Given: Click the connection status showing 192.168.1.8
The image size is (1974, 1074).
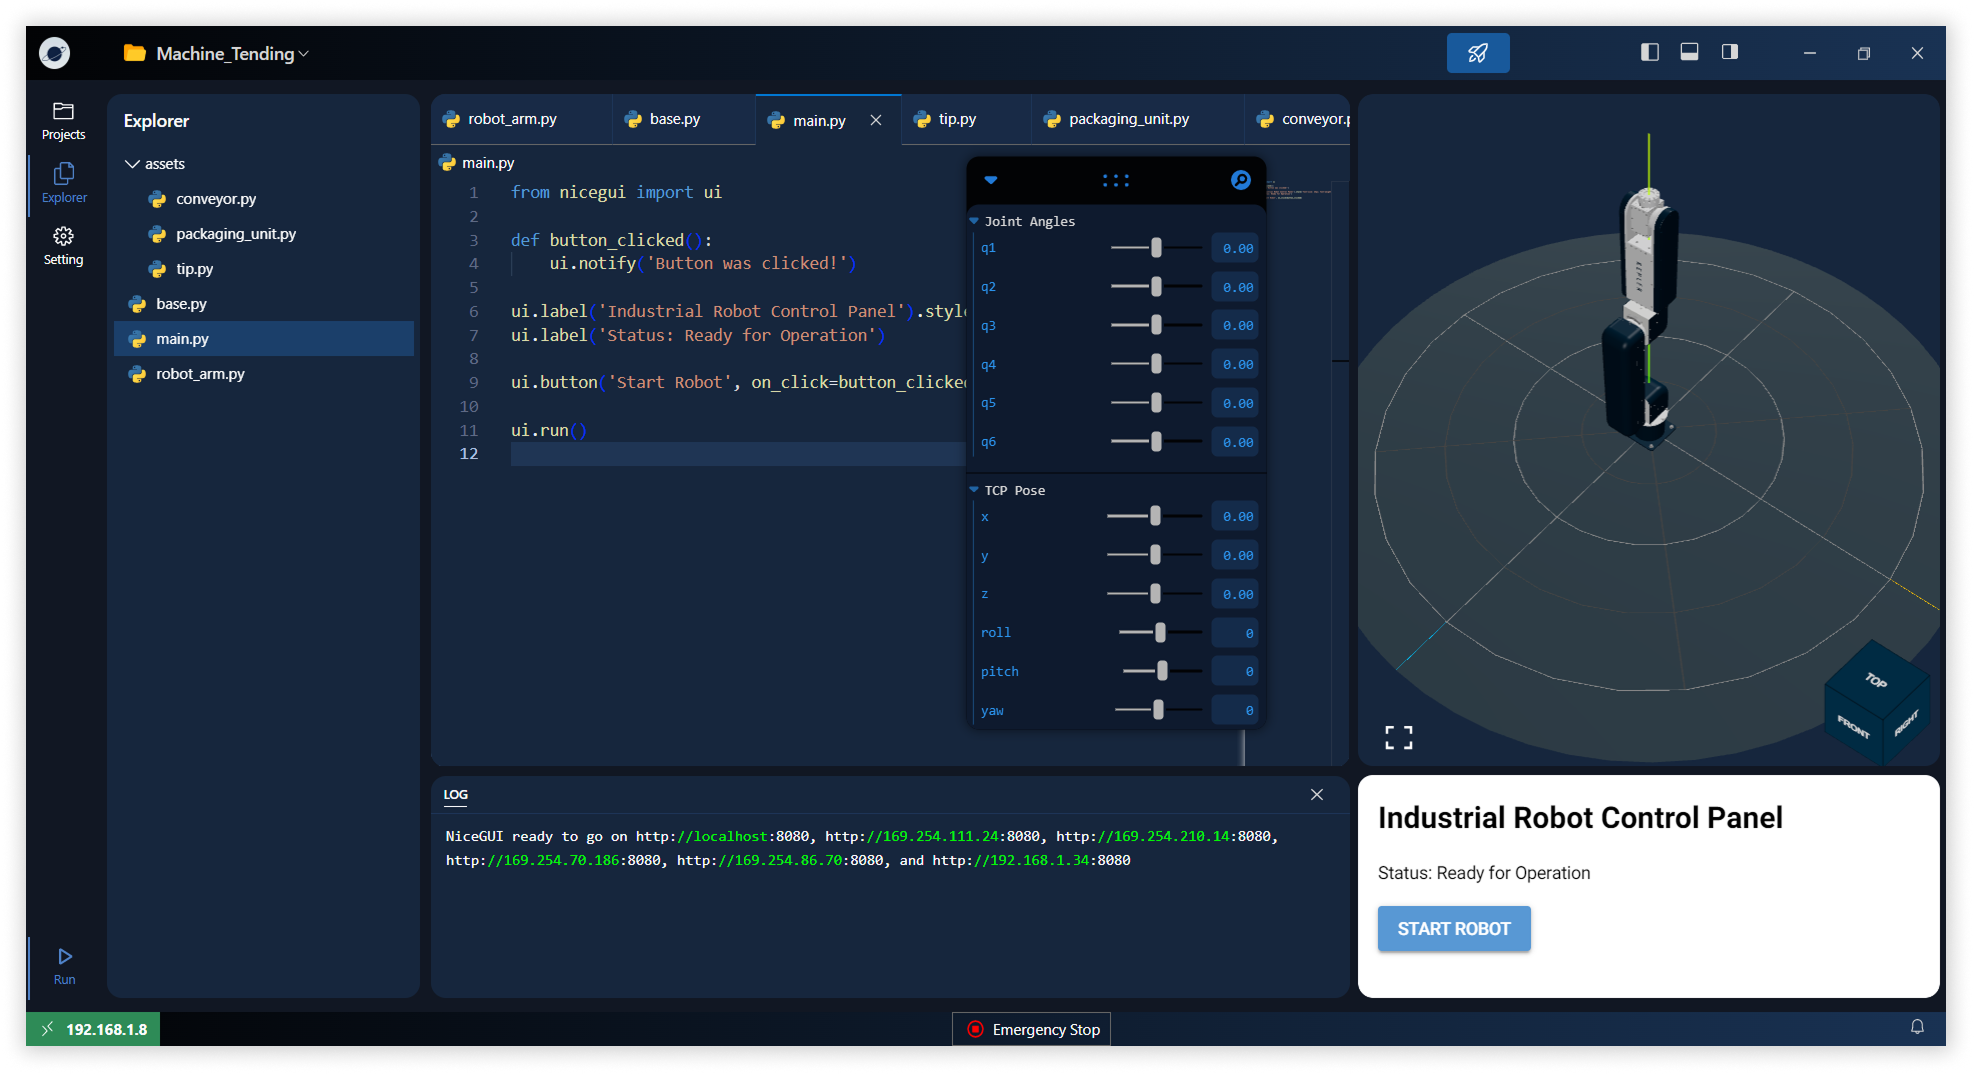Looking at the screenshot, I should click(92, 1028).
